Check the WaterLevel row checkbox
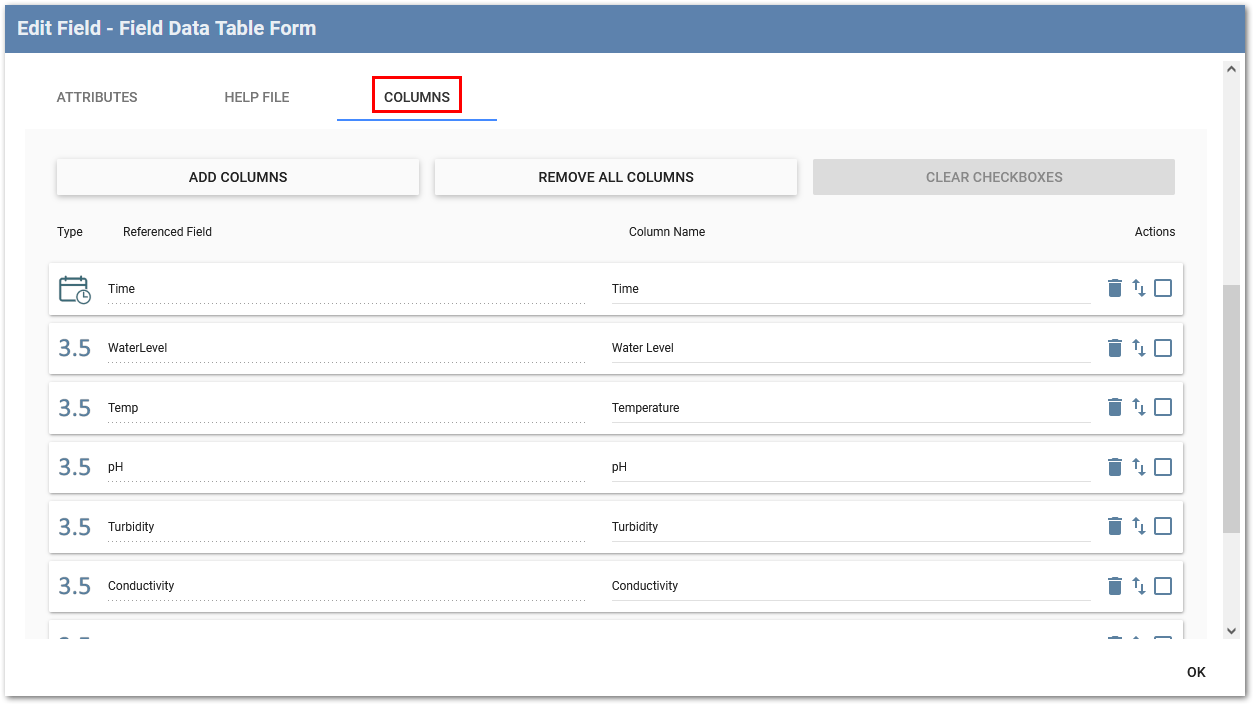This screenshot has height=705, width=1254. point(1163,348)
